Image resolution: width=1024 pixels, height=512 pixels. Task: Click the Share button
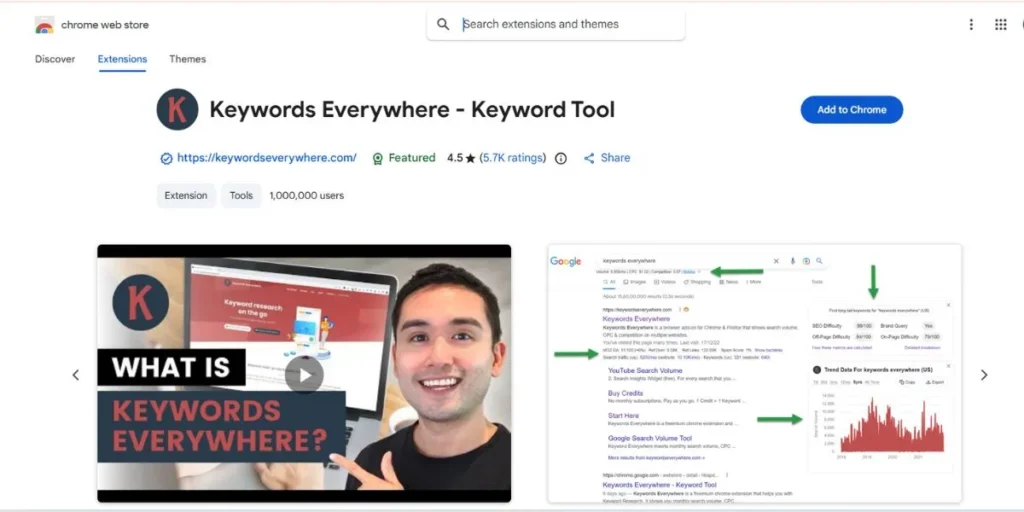pyautogui.click(x=607, y=158)
